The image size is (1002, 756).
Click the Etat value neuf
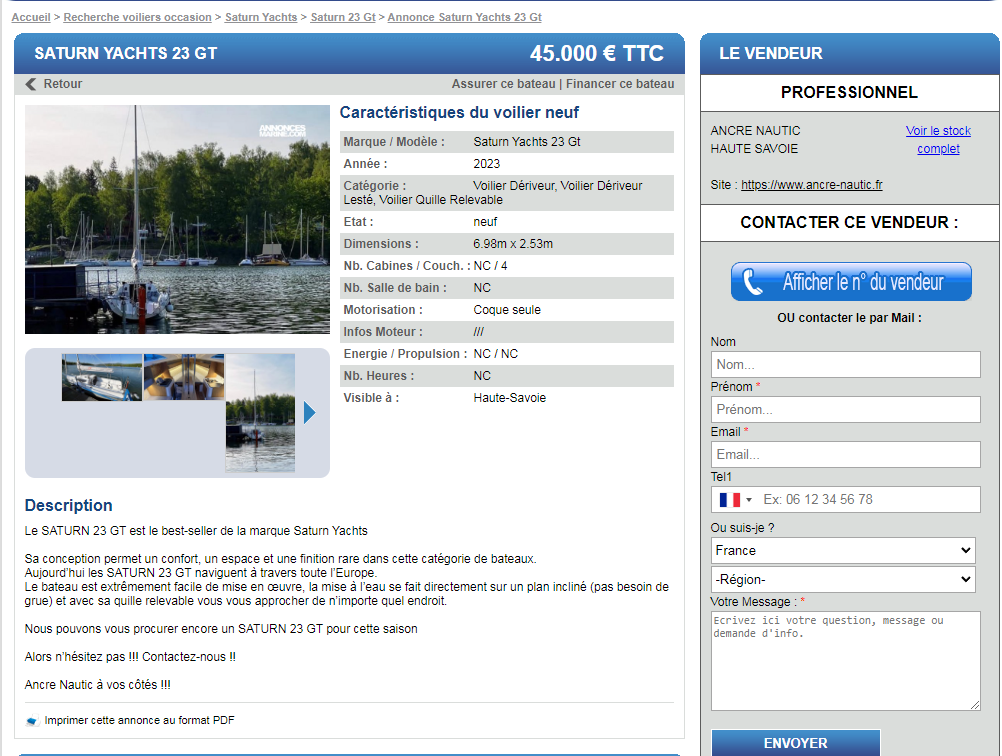click(485, 222)
